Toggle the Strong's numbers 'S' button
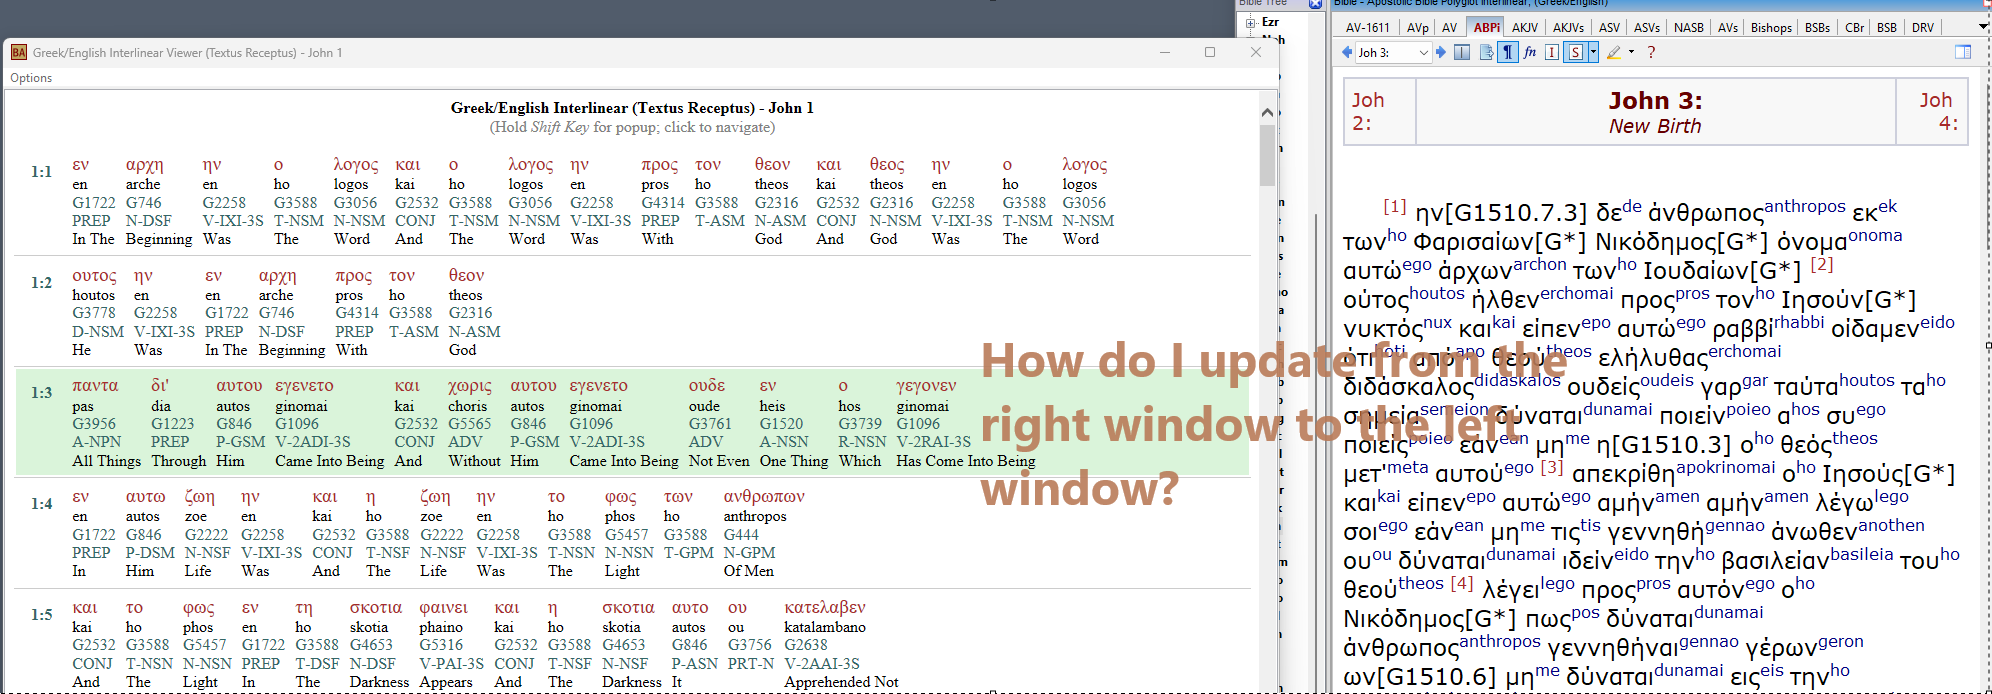Viewport: 1992px width, 694px height. click(x=1575, y=52)
